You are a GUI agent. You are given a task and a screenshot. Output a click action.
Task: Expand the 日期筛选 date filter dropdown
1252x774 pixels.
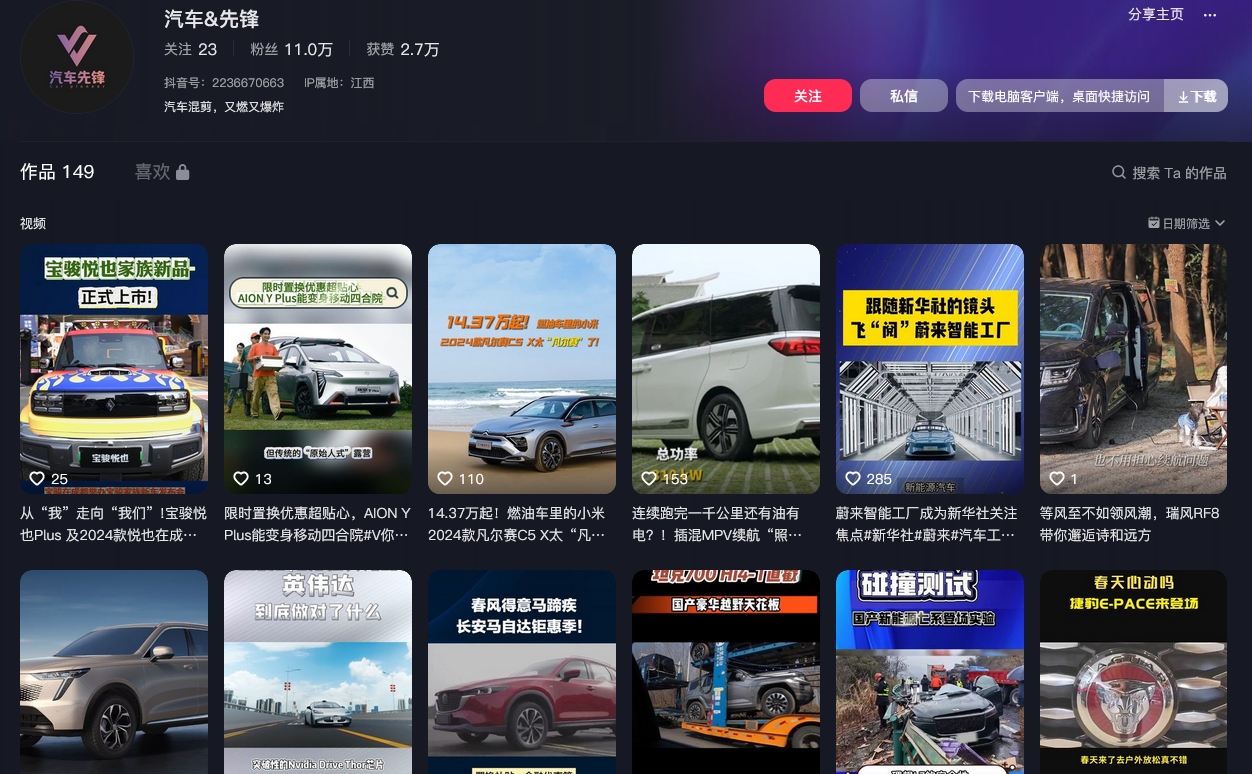pyautogui.click(x=1186, y=223)
